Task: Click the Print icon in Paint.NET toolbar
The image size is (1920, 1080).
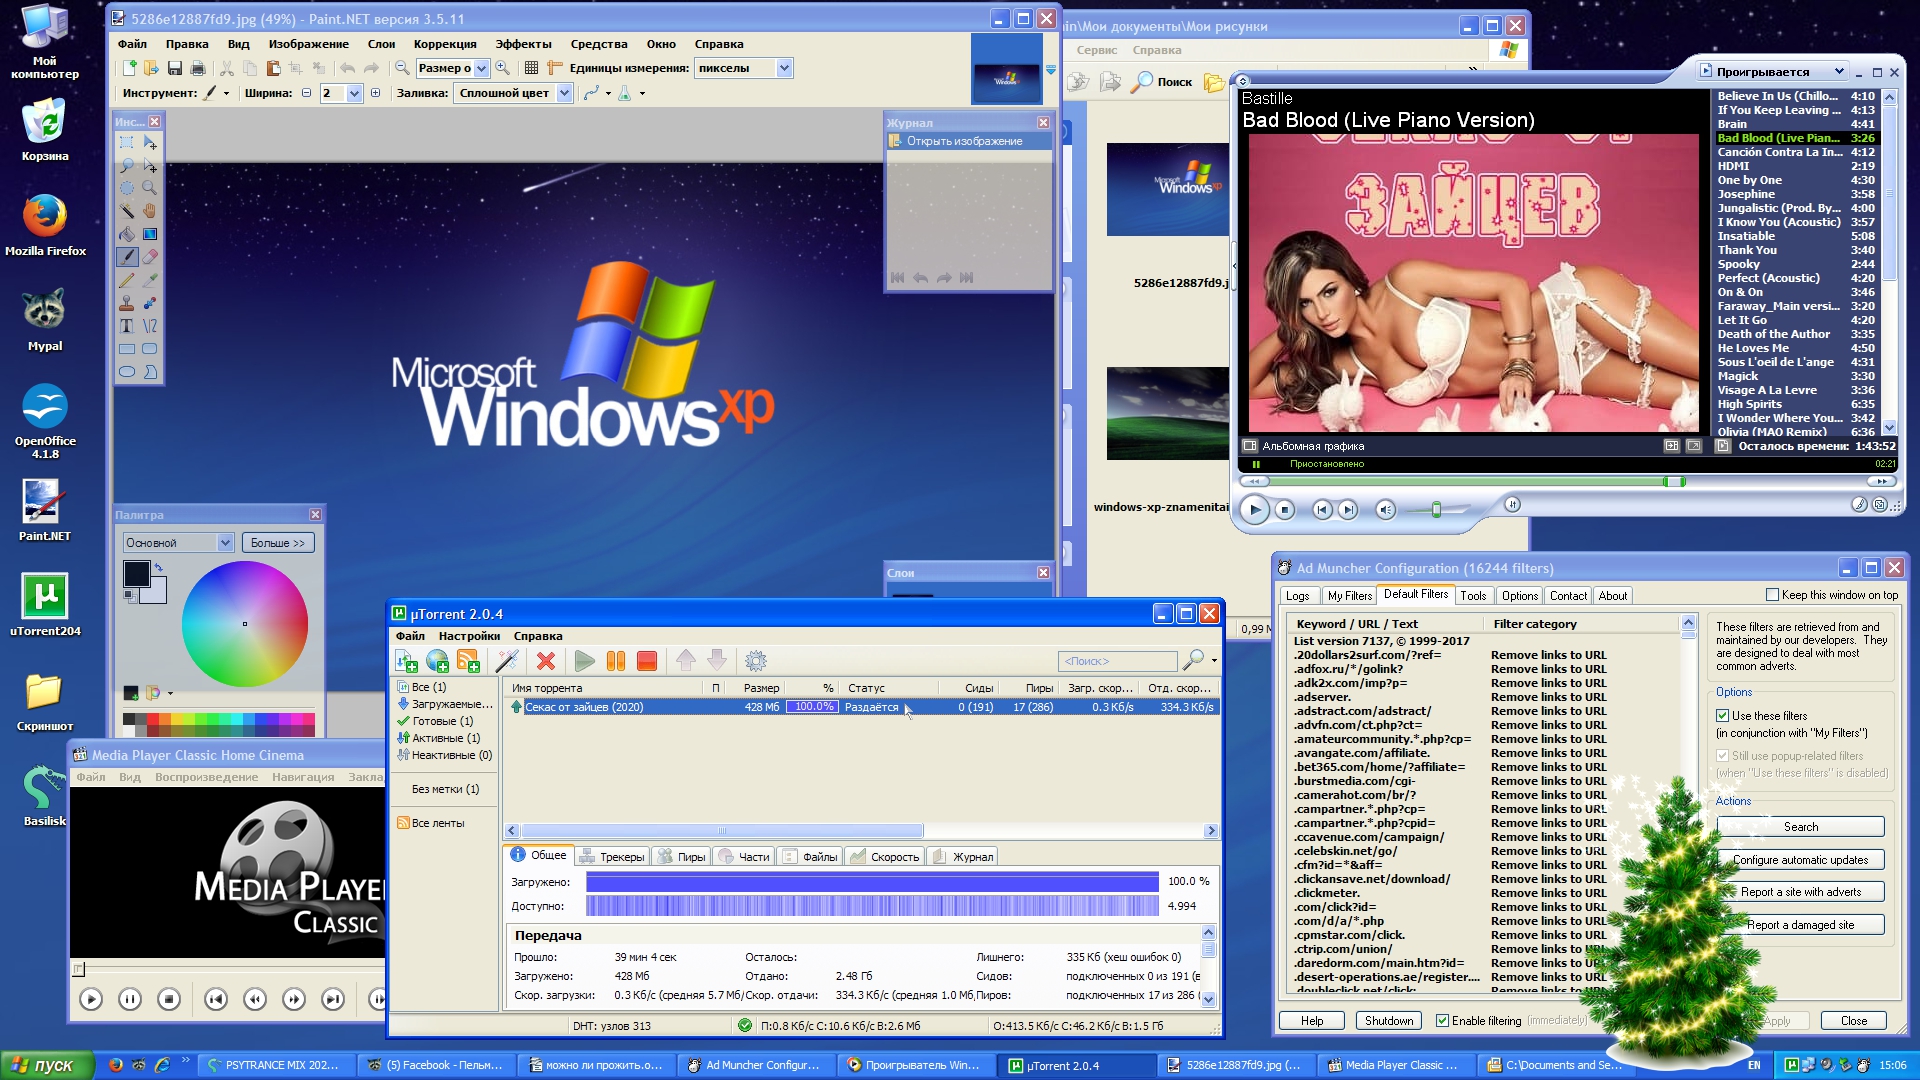Action: pyautogui.click(x=198, y=68)
